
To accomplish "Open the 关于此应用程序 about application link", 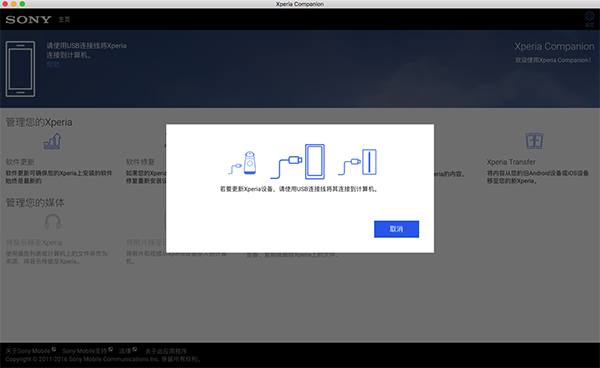I will pos(166,351).
